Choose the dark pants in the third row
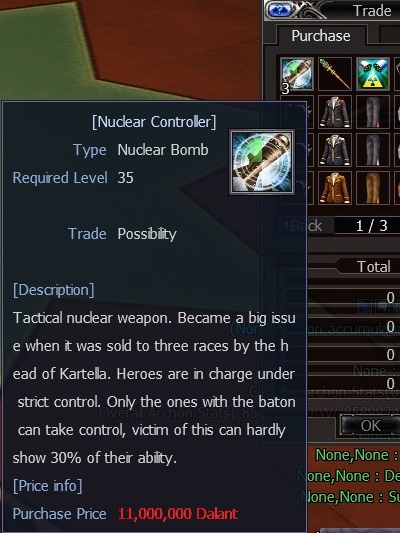 click(373, 150)
